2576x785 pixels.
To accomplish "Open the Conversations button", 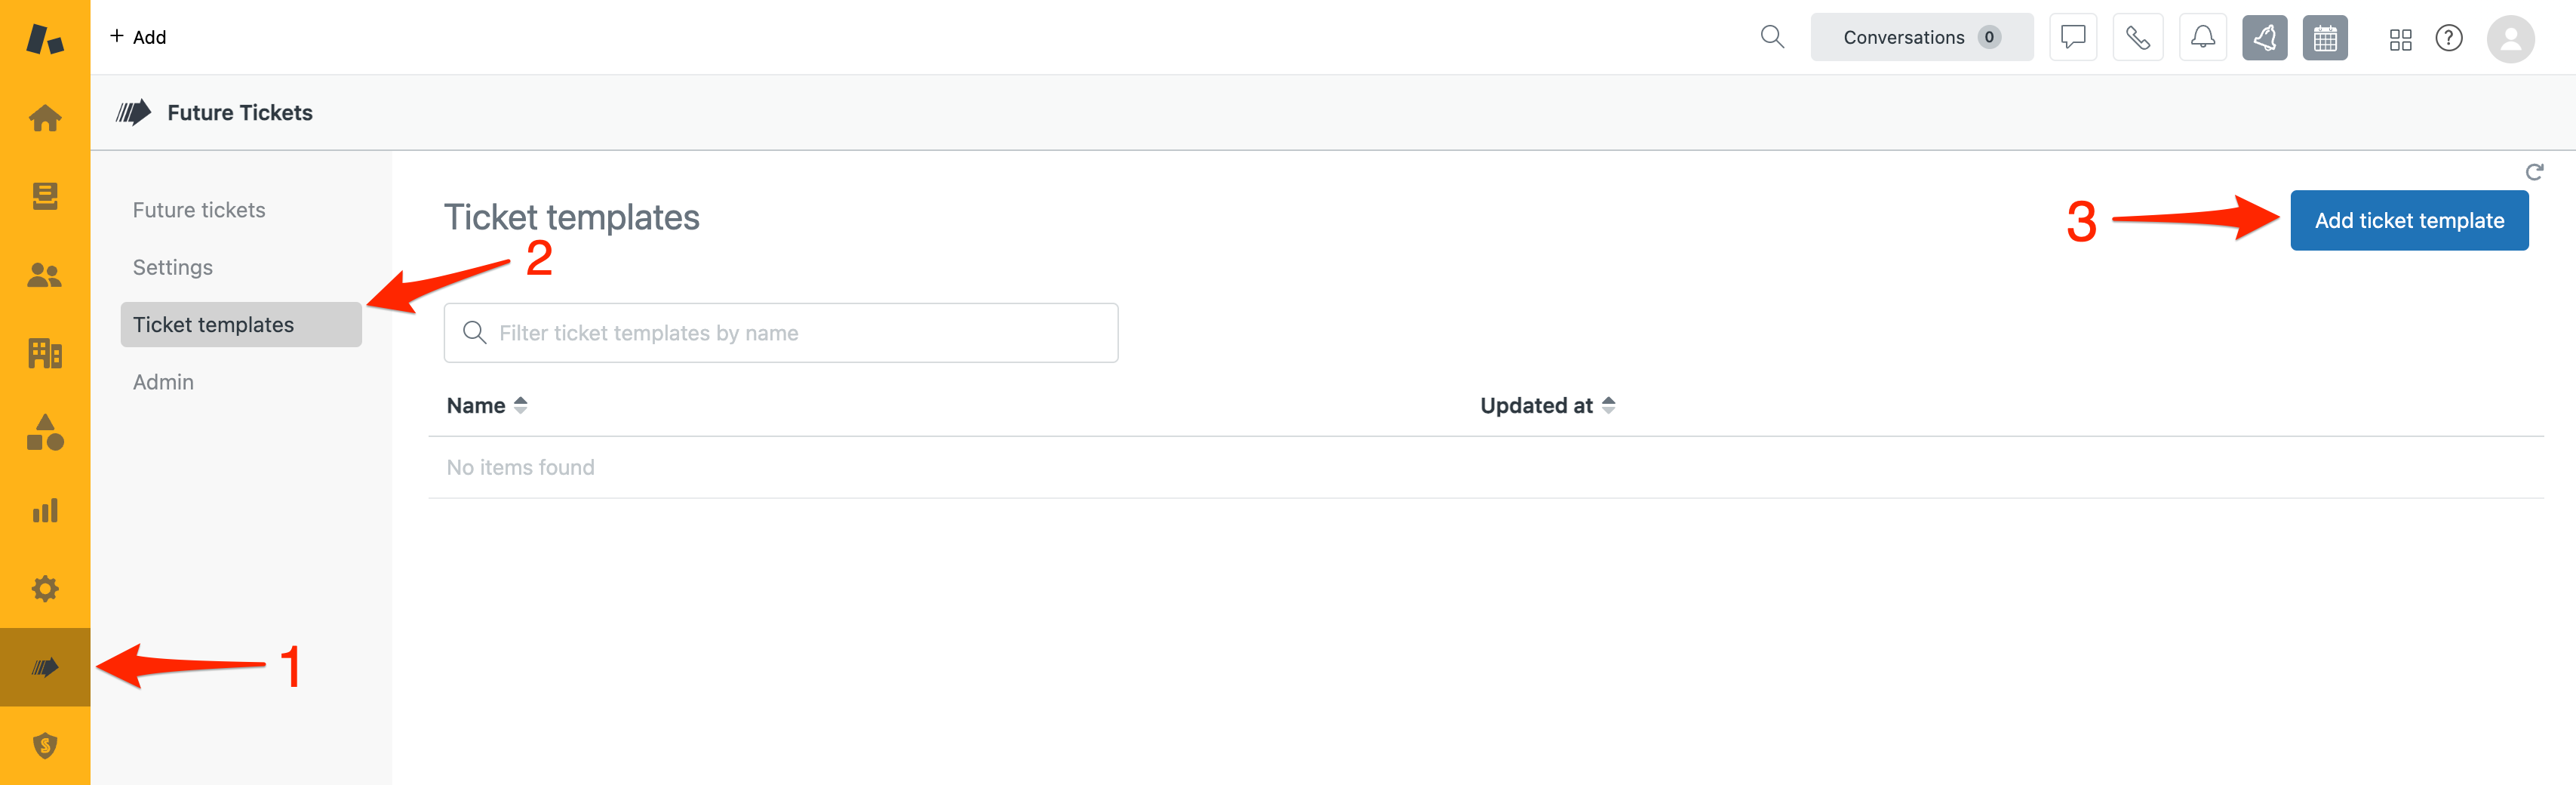I will pos(1920,38).
